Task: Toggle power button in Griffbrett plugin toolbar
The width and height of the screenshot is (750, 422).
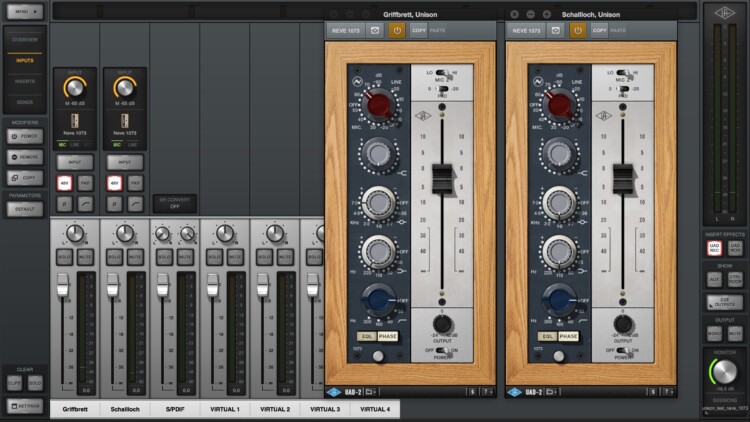Action: 397,31
